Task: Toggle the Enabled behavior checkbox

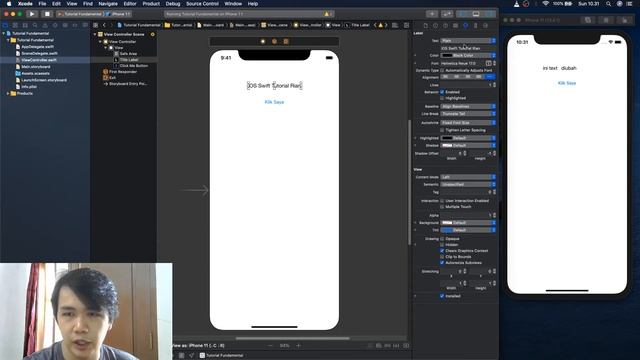Action: click(x=442, y=92)
